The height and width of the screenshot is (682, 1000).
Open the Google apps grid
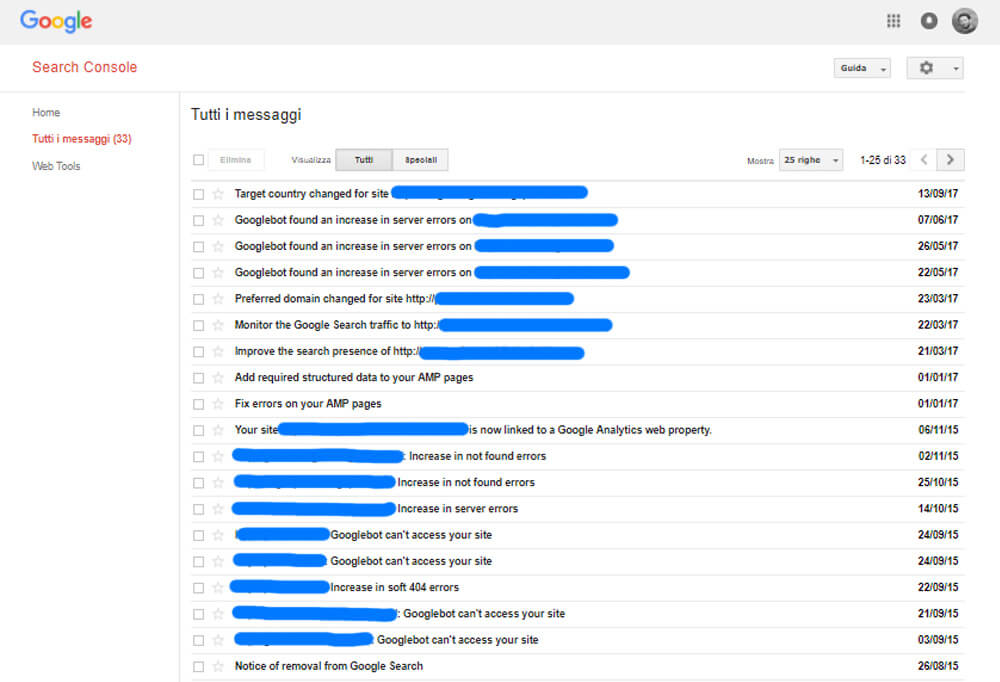(893, 21)
